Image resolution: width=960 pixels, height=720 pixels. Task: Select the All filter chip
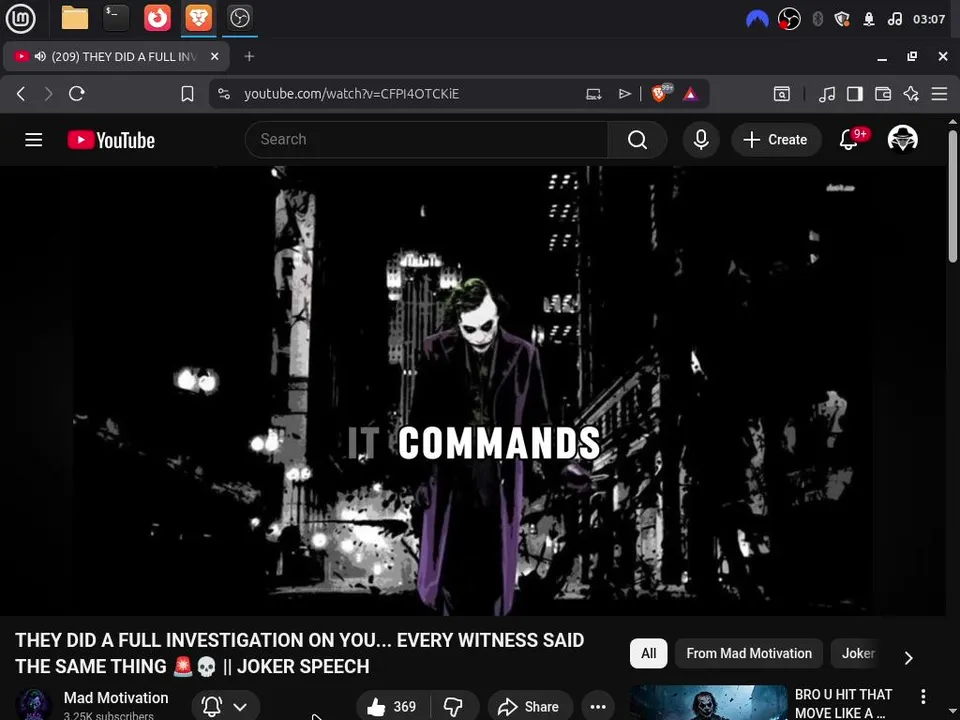click(x=648, y=653)
